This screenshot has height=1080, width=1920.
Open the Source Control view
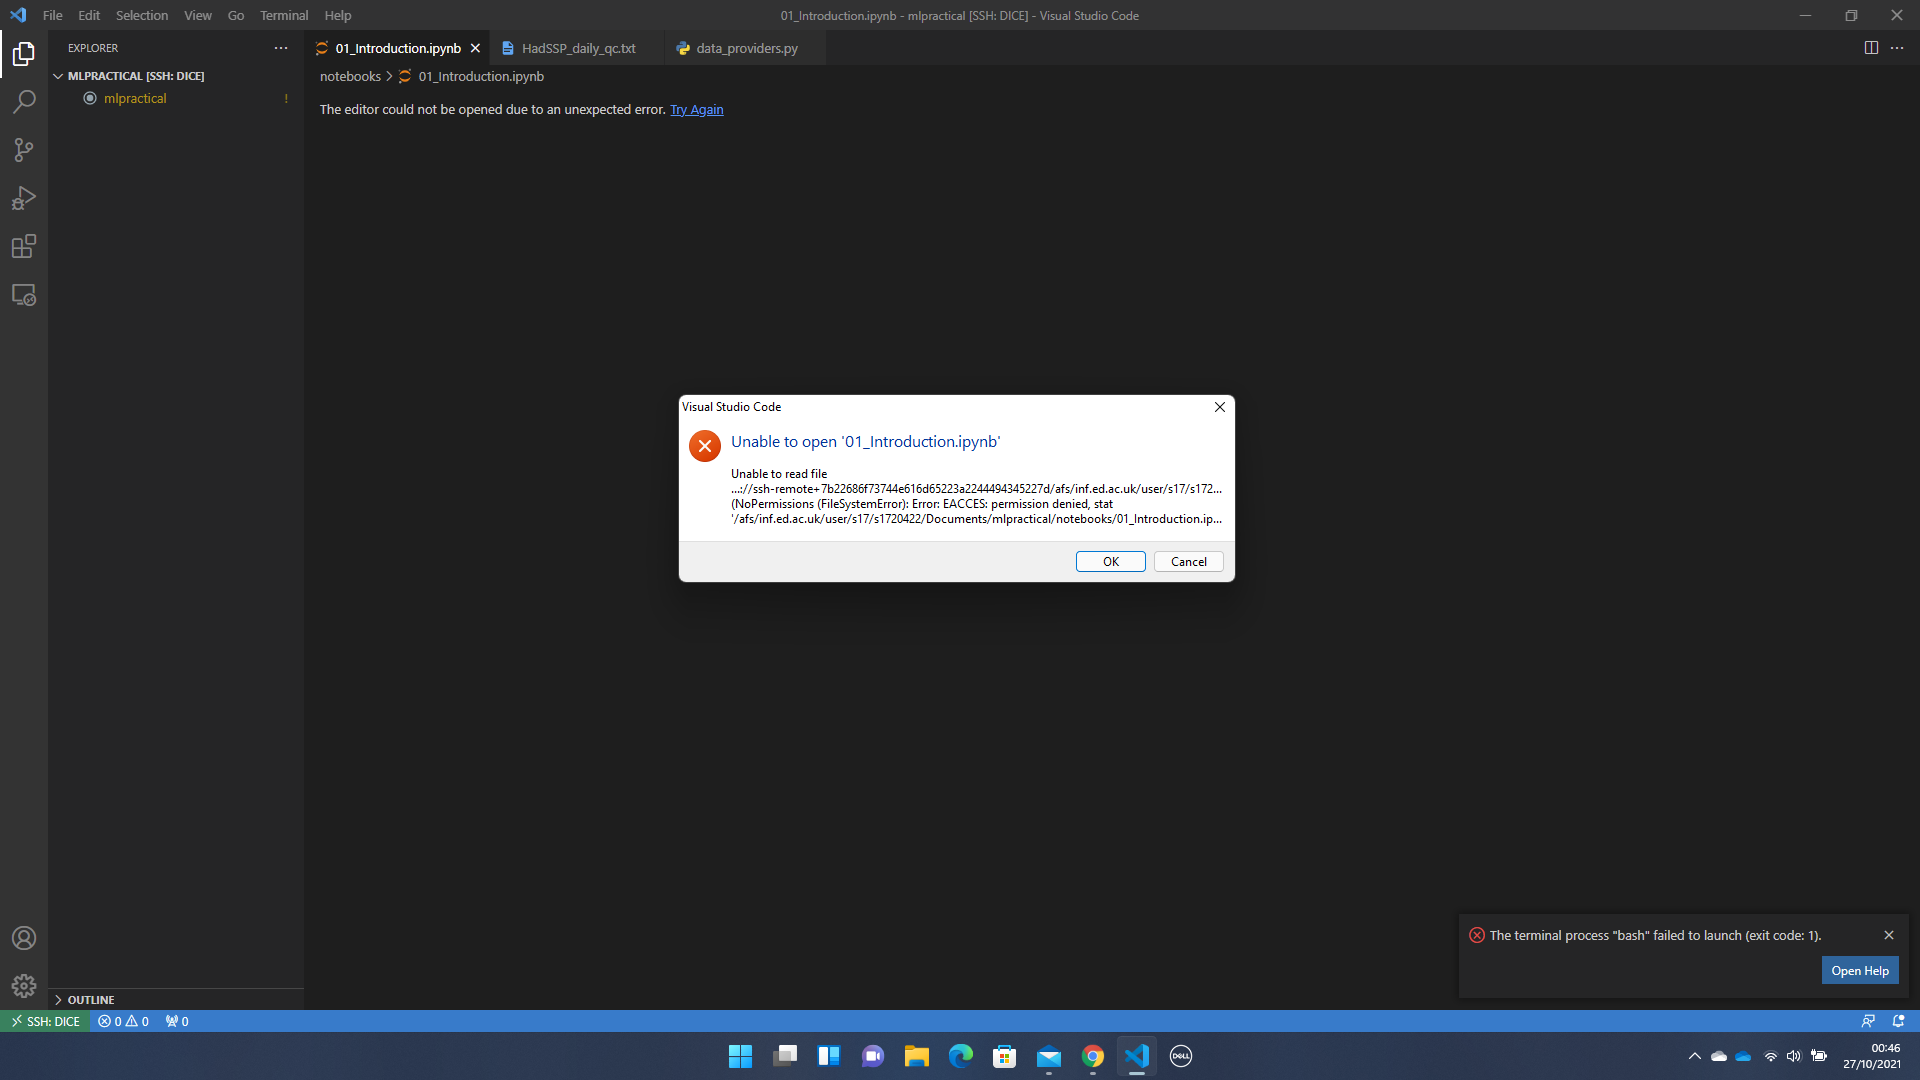coord(24,149)
